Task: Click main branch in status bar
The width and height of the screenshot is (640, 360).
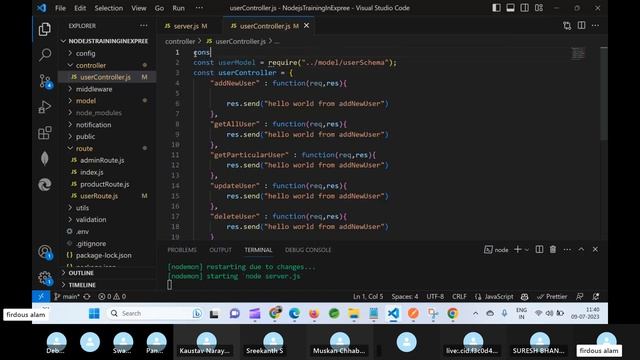Action: (x=67, y=296)
